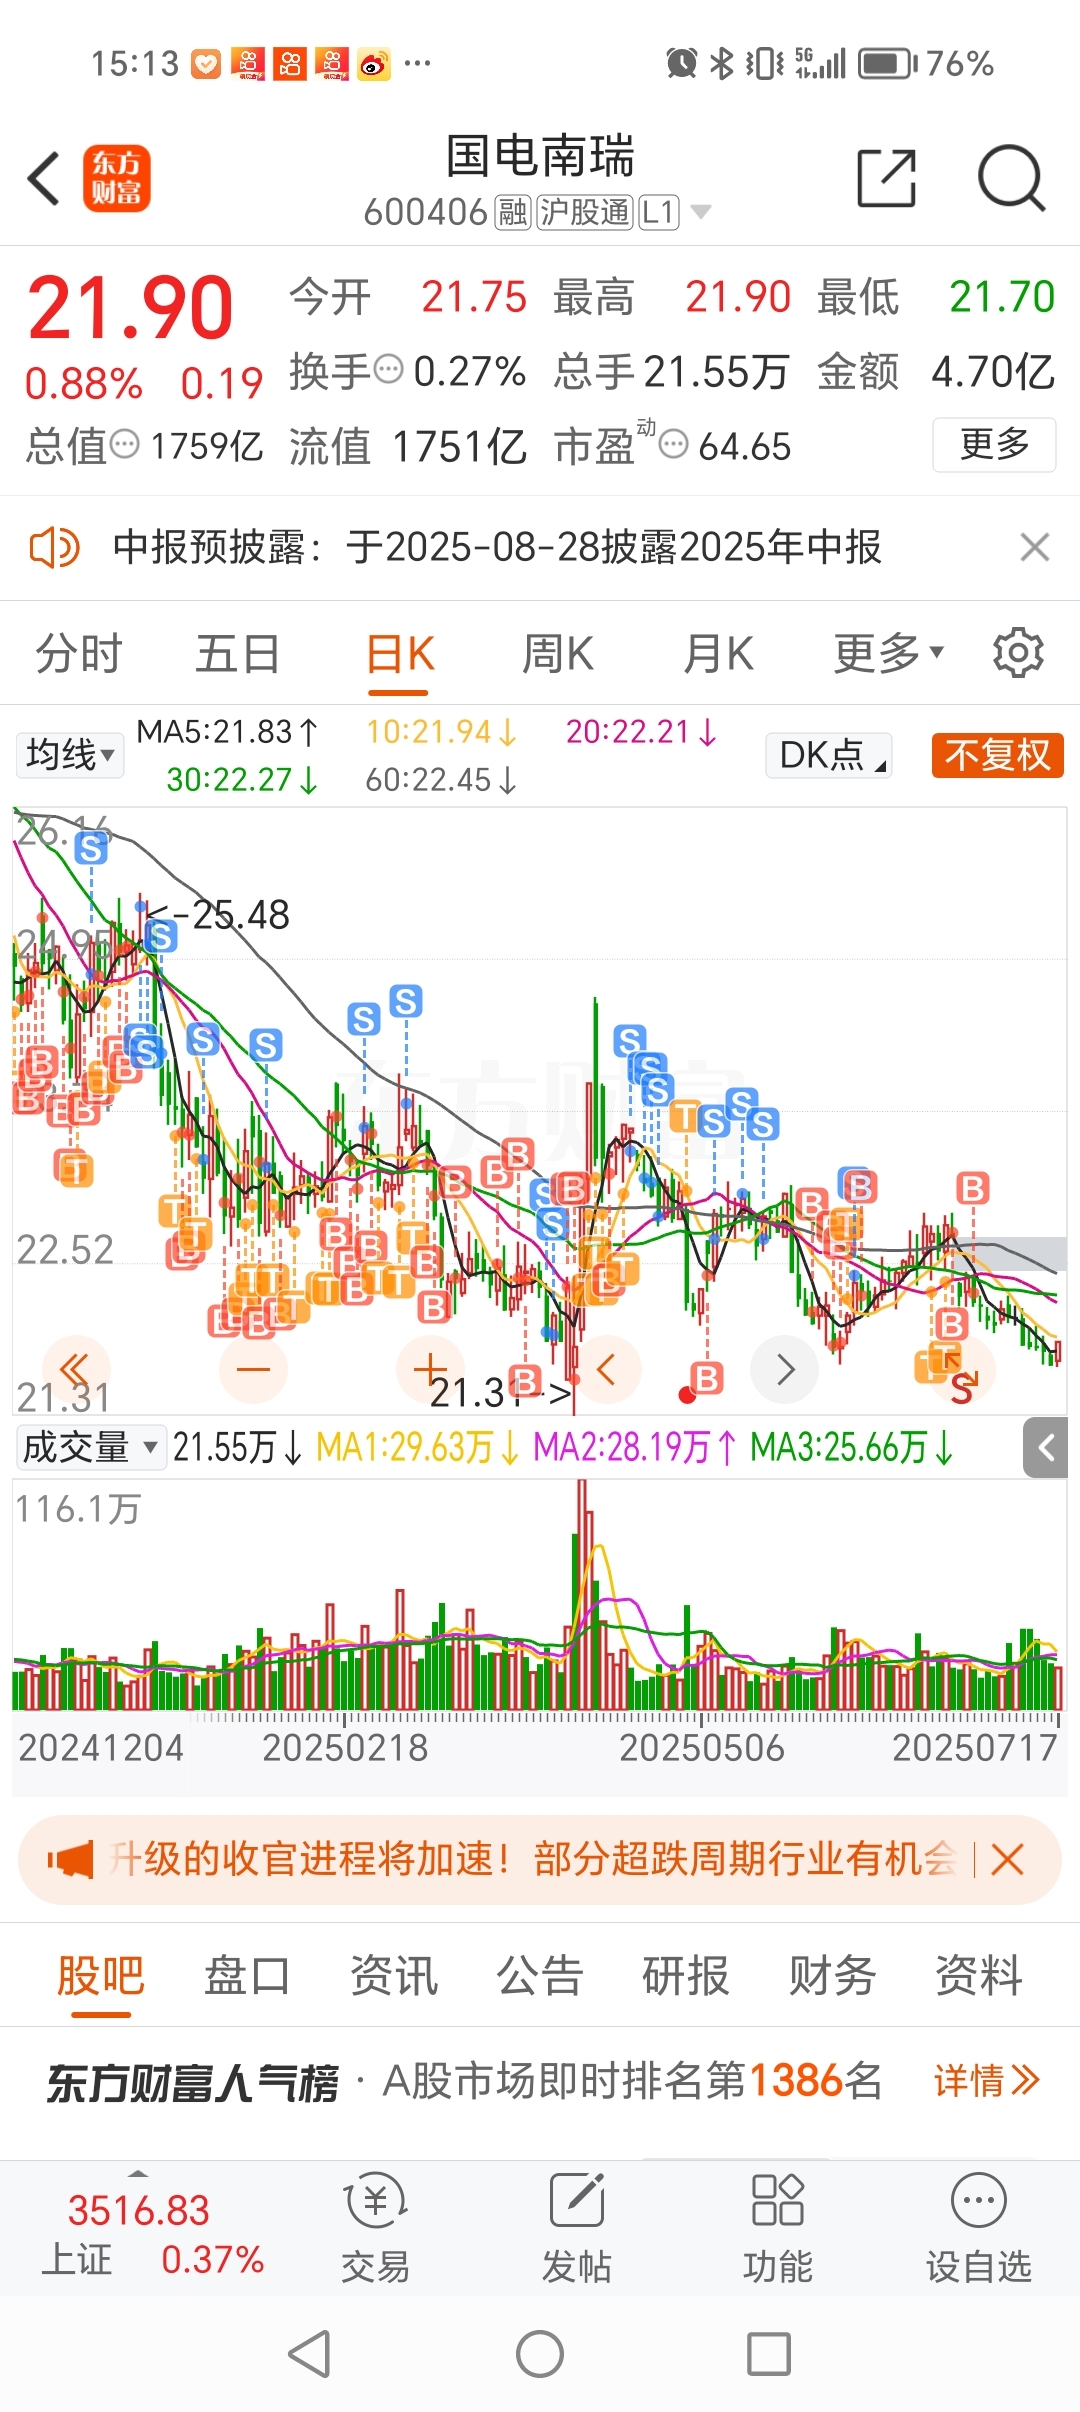This screenshot has height=2412, width=1080.
Task: Tap Android home navigation button
Action: [540, 2354]
